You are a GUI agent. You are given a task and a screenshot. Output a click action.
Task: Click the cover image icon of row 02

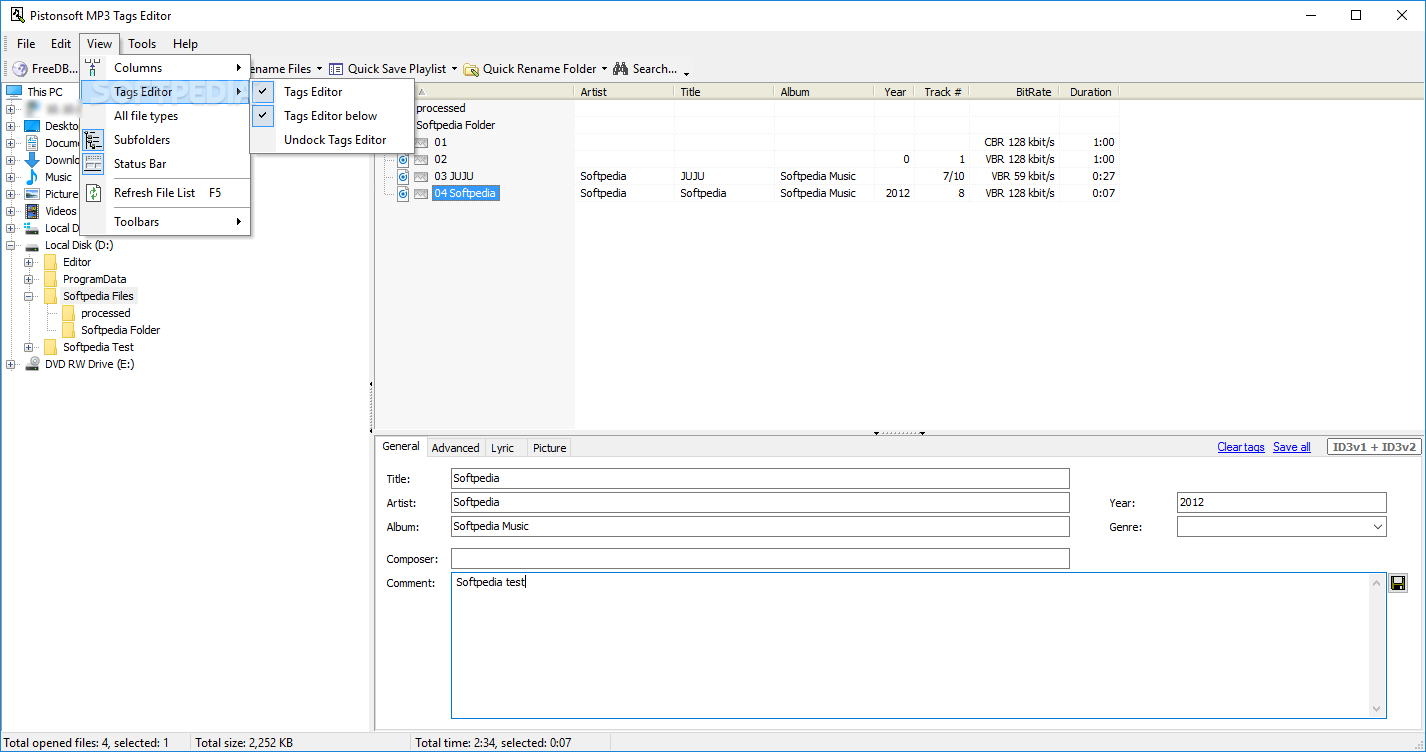pyautogui.click(x=421, y=160)
